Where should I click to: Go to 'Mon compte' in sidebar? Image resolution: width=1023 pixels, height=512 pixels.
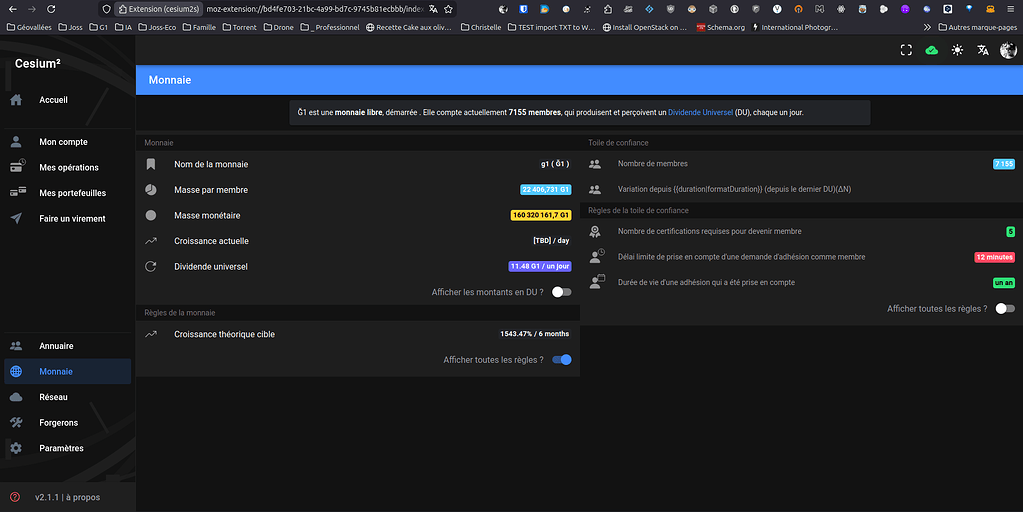pos(63,142)
